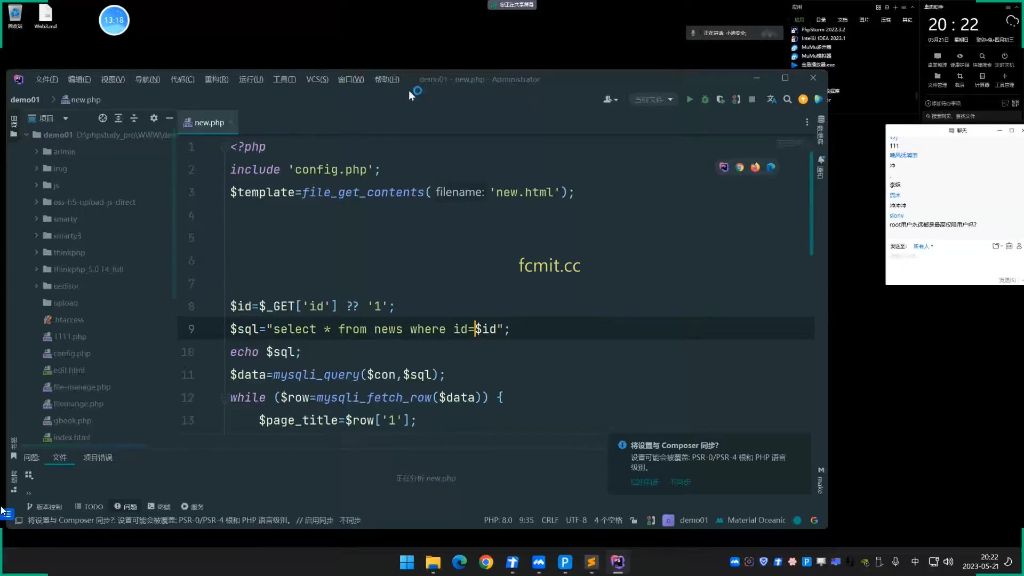Click PHP: 8.0 language level in status bar
The image size is (1024, 576).
click(498, 520)
